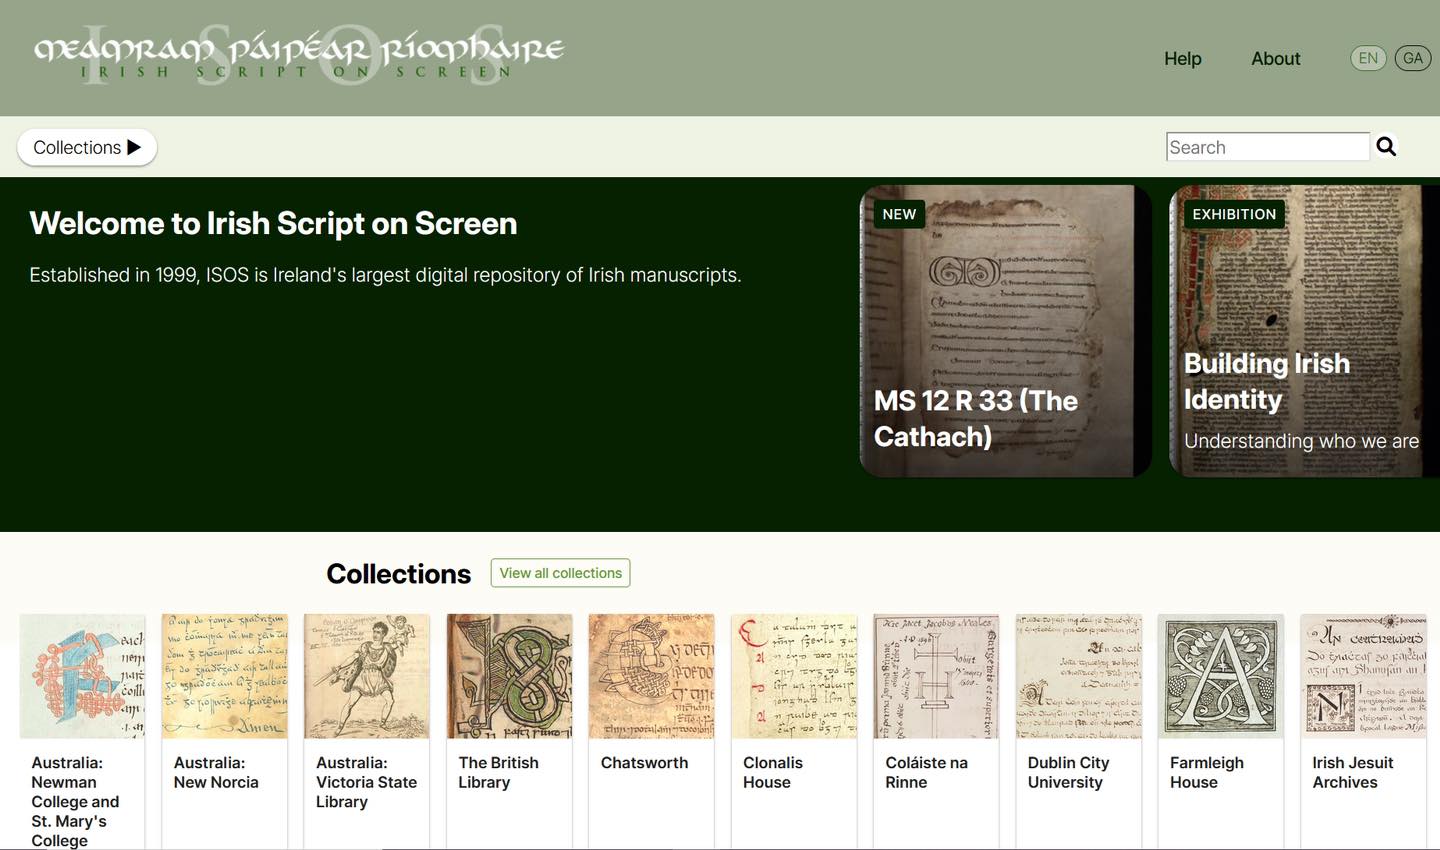Click the Australia: Victoria State Library title

[x=366, y=782]
